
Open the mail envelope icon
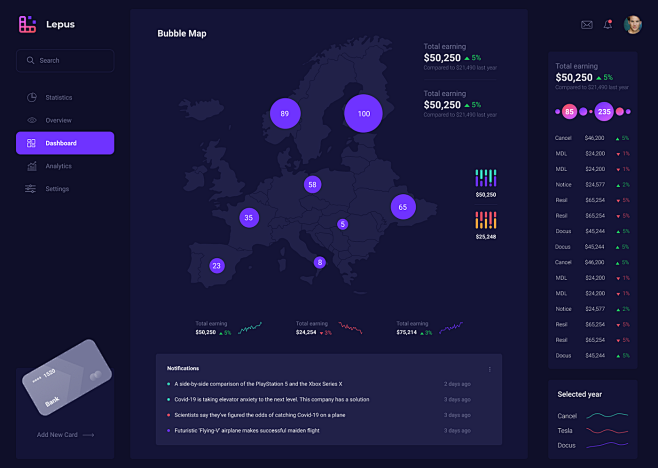tap(587, 24)
